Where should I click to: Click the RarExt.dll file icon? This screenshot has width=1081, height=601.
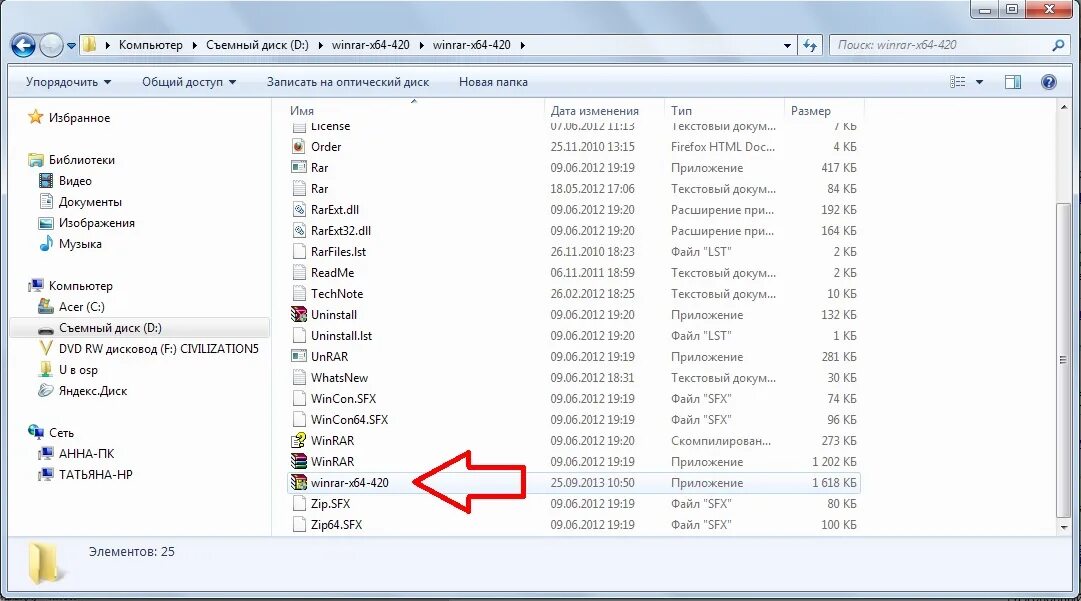point(299,210)
